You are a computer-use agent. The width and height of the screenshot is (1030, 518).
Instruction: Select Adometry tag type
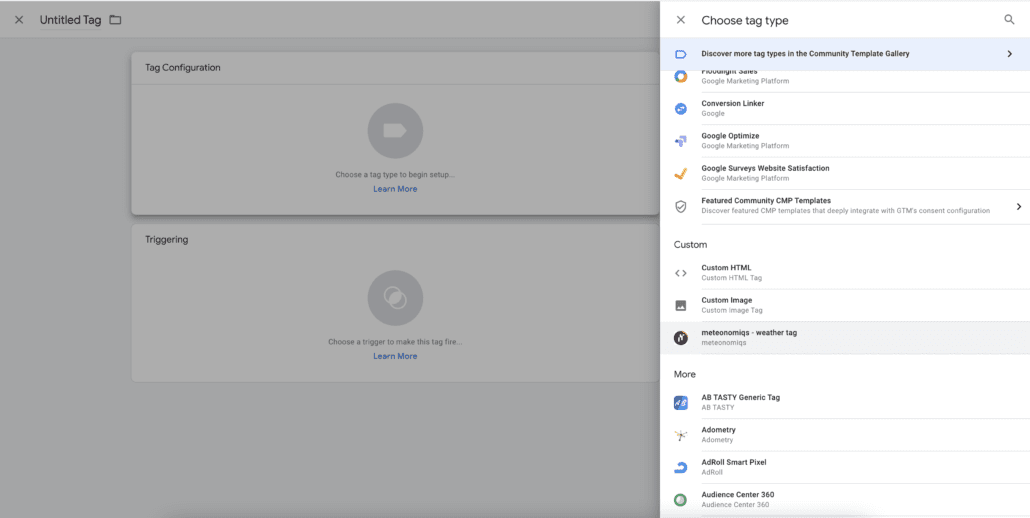[845, 435]
